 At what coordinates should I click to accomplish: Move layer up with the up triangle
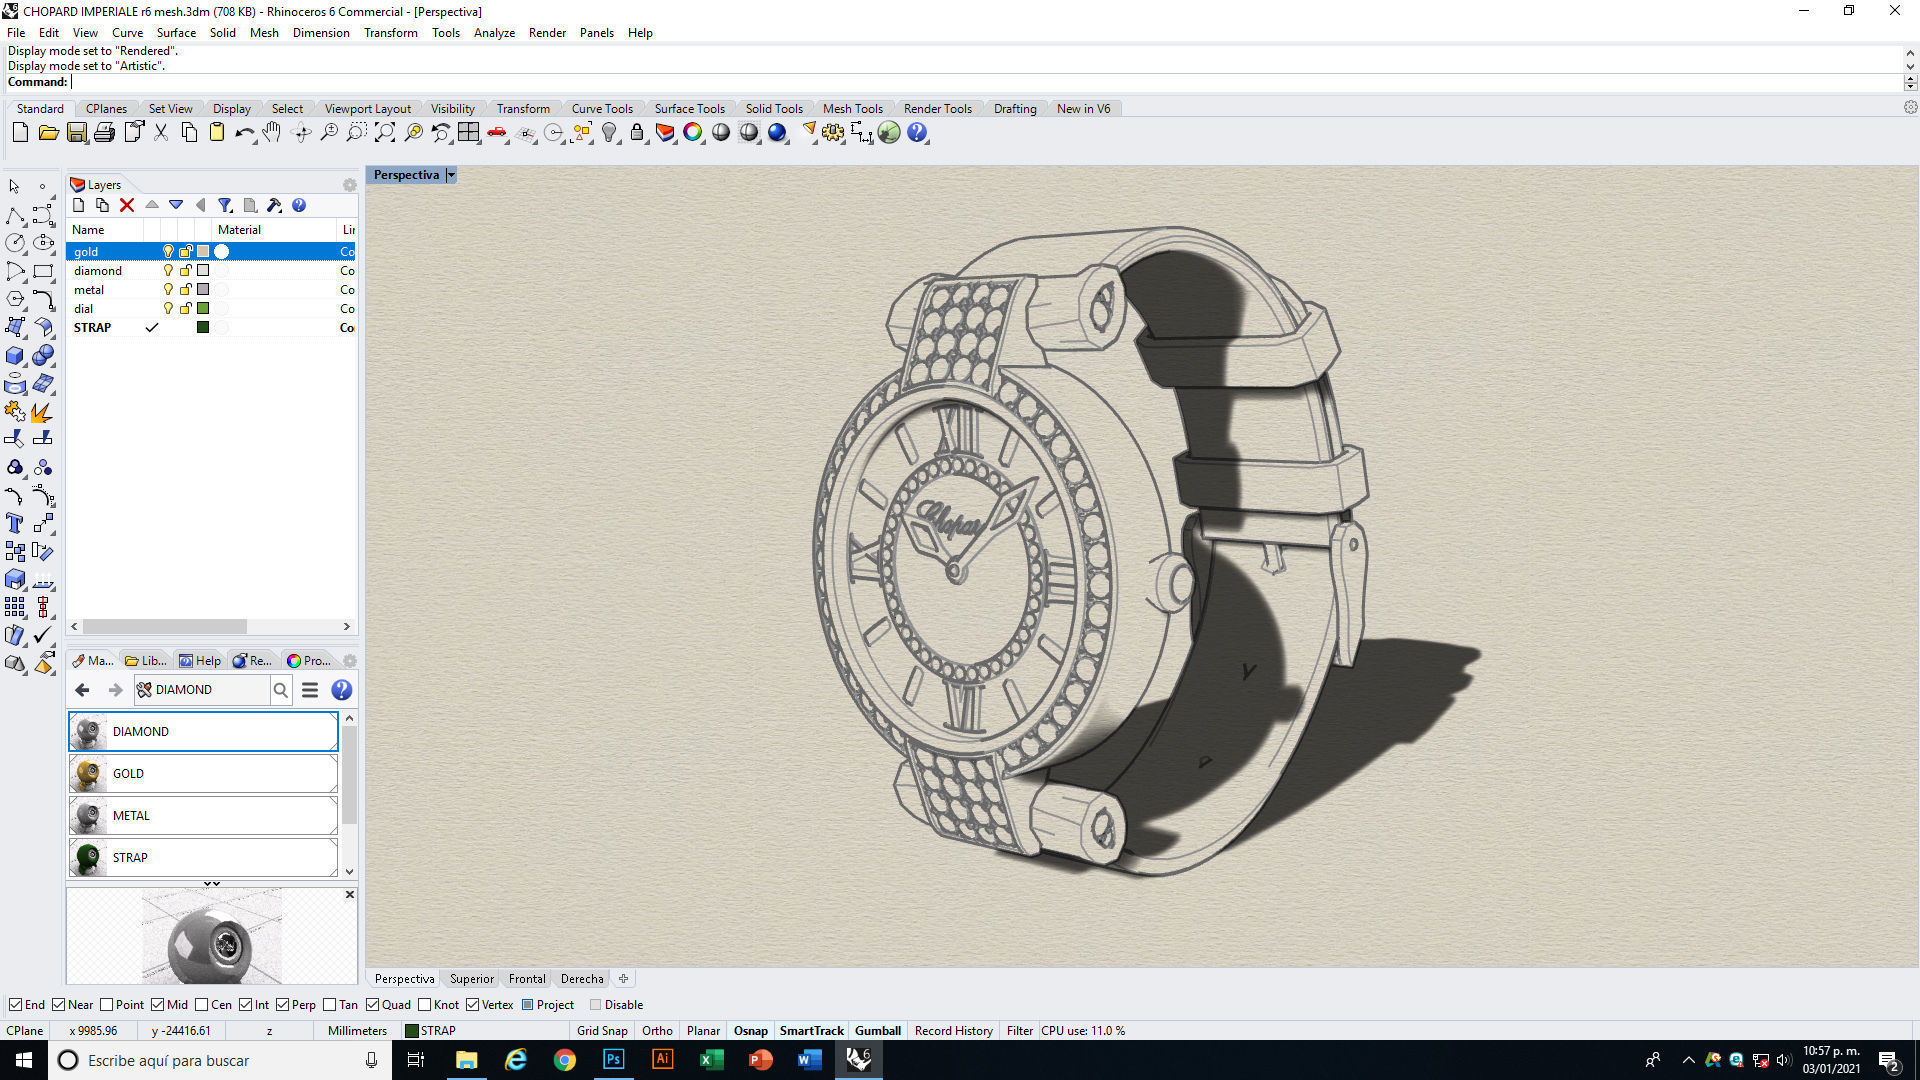152,205
